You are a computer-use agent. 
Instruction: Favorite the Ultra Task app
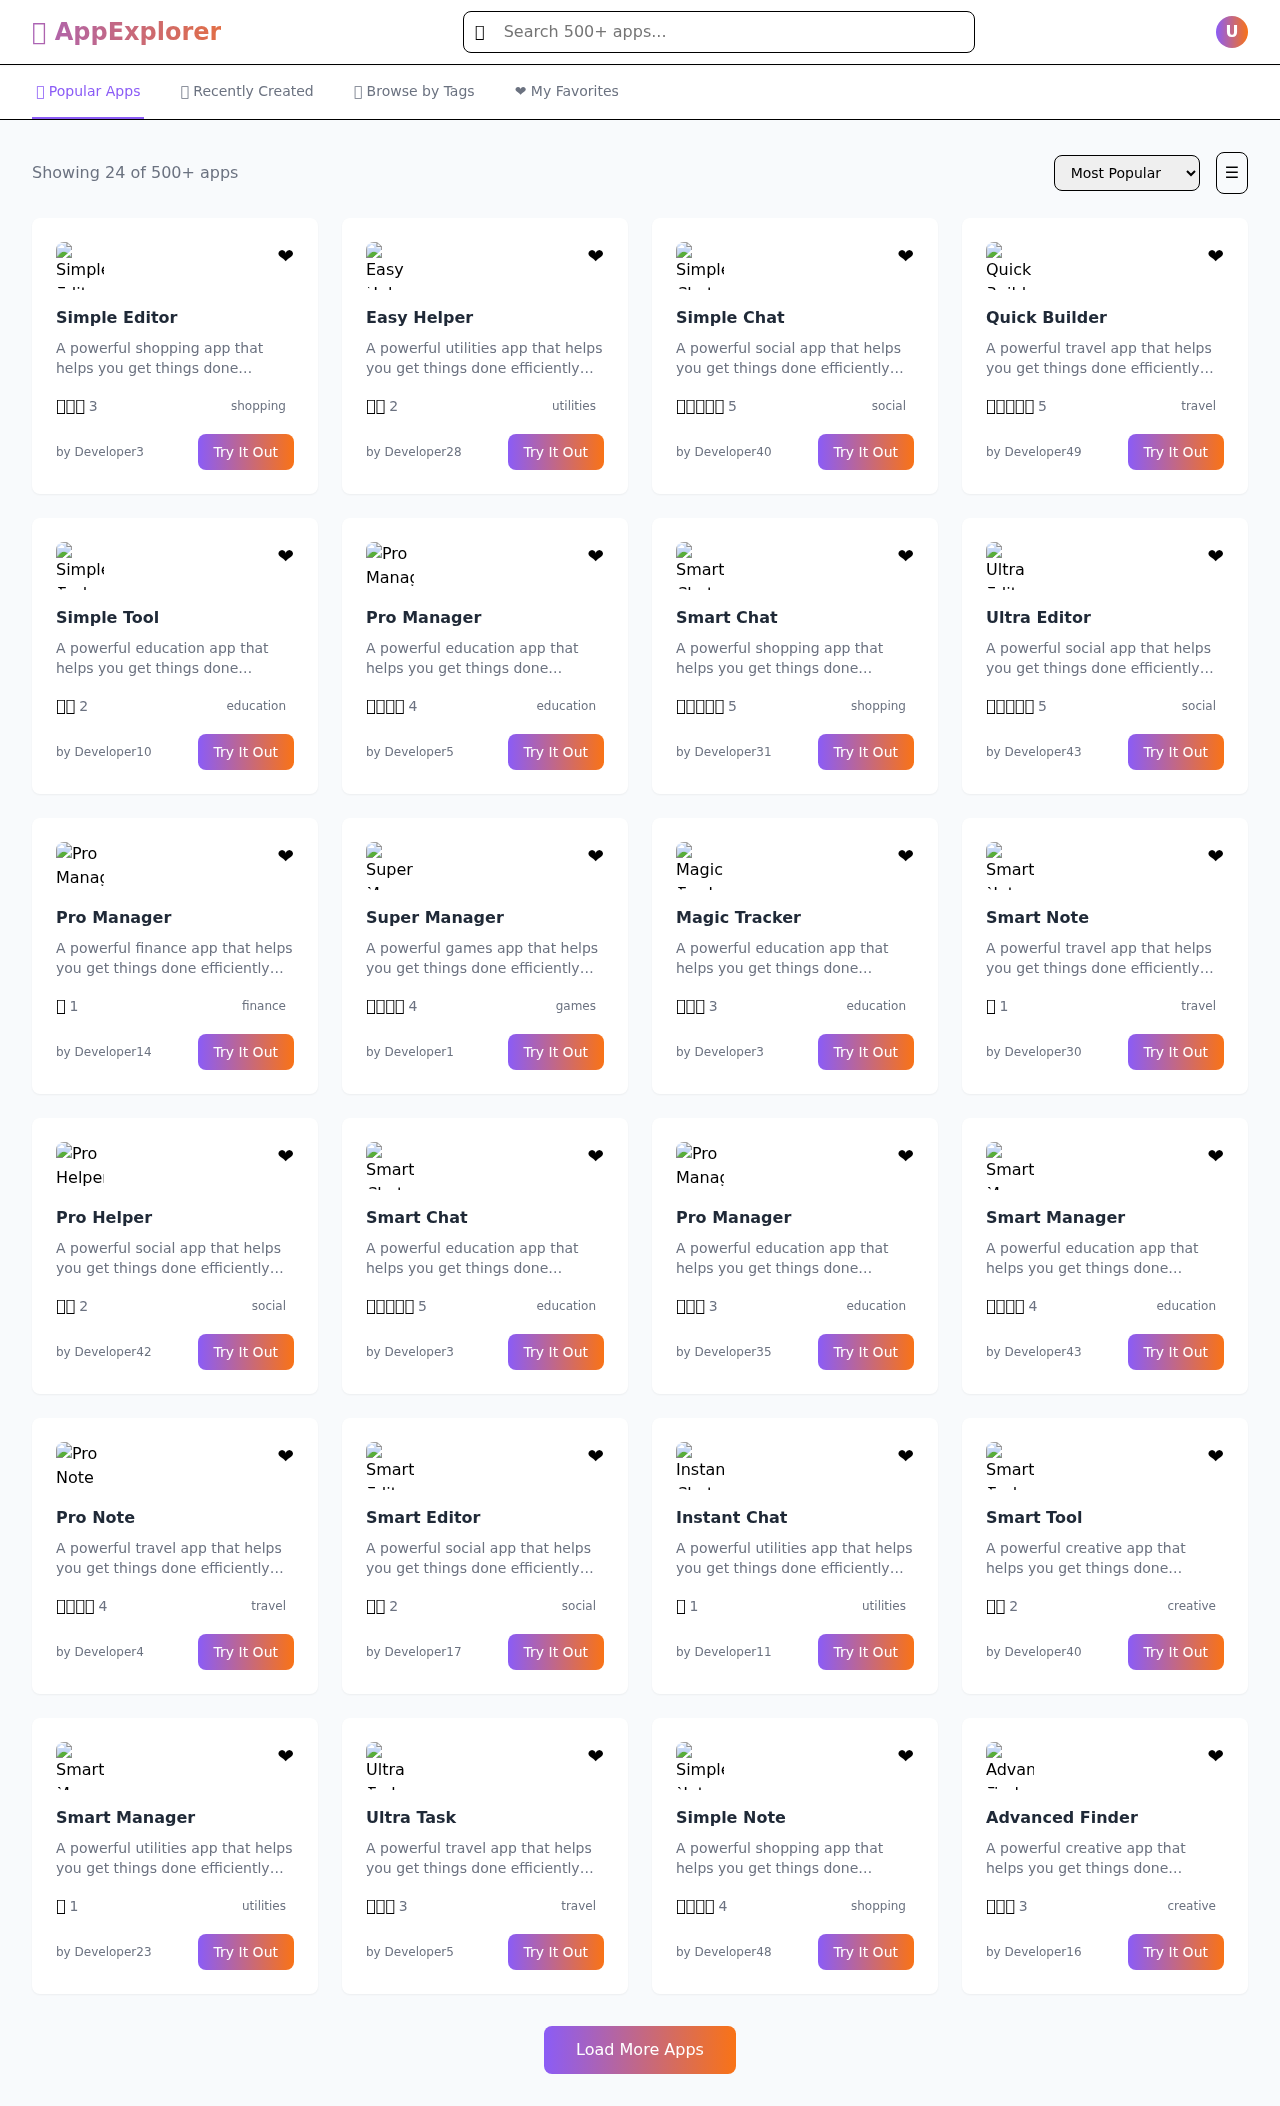(x=595, y=1755)
